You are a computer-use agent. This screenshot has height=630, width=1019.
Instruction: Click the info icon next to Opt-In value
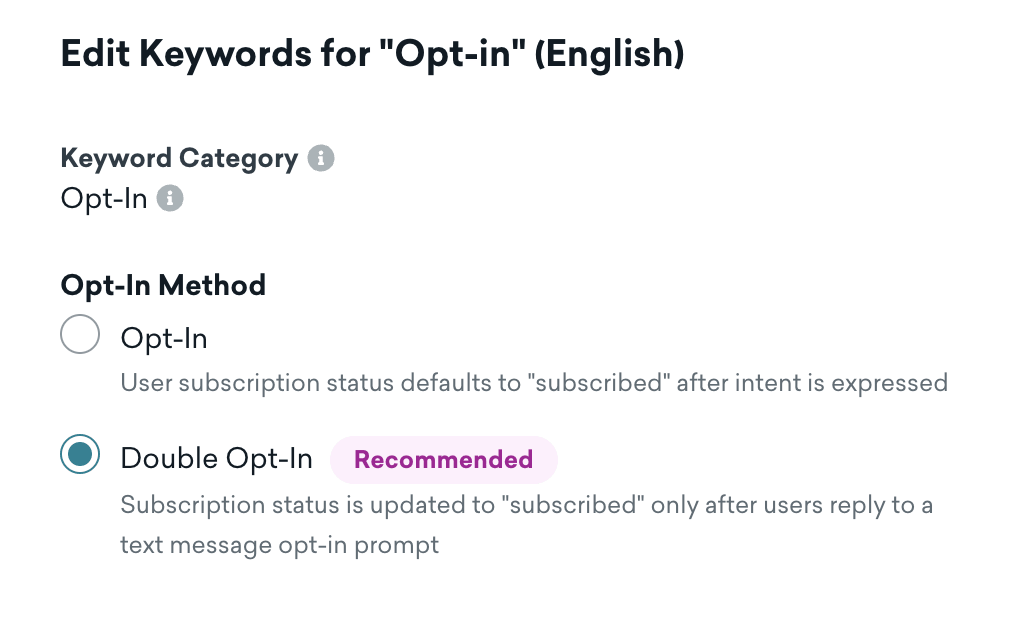pos(170,199)
